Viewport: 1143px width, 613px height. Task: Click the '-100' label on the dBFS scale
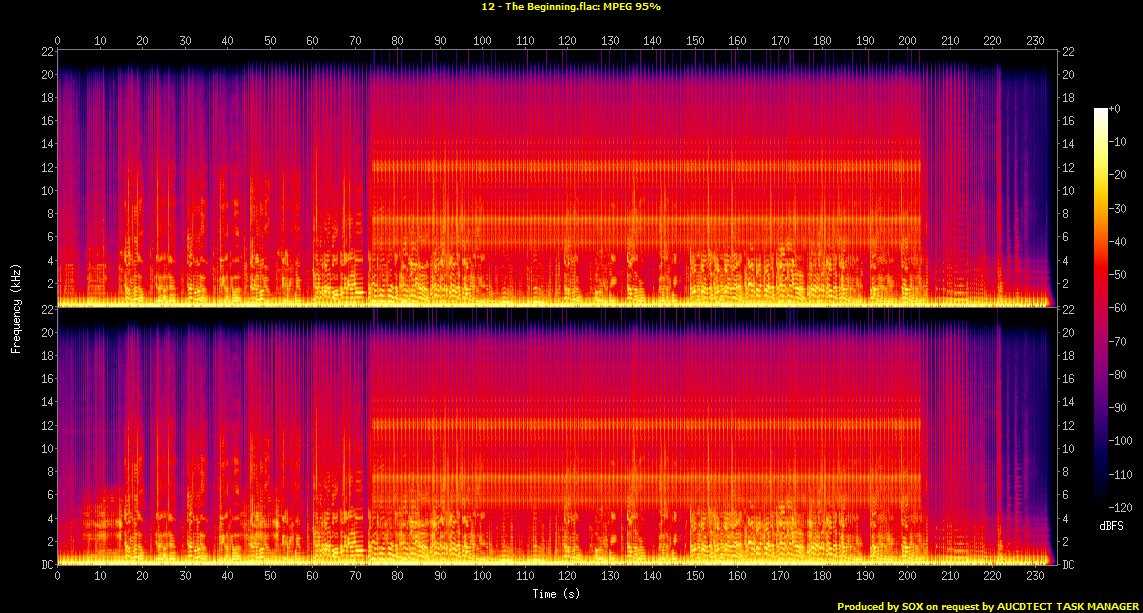(1124, 441)
